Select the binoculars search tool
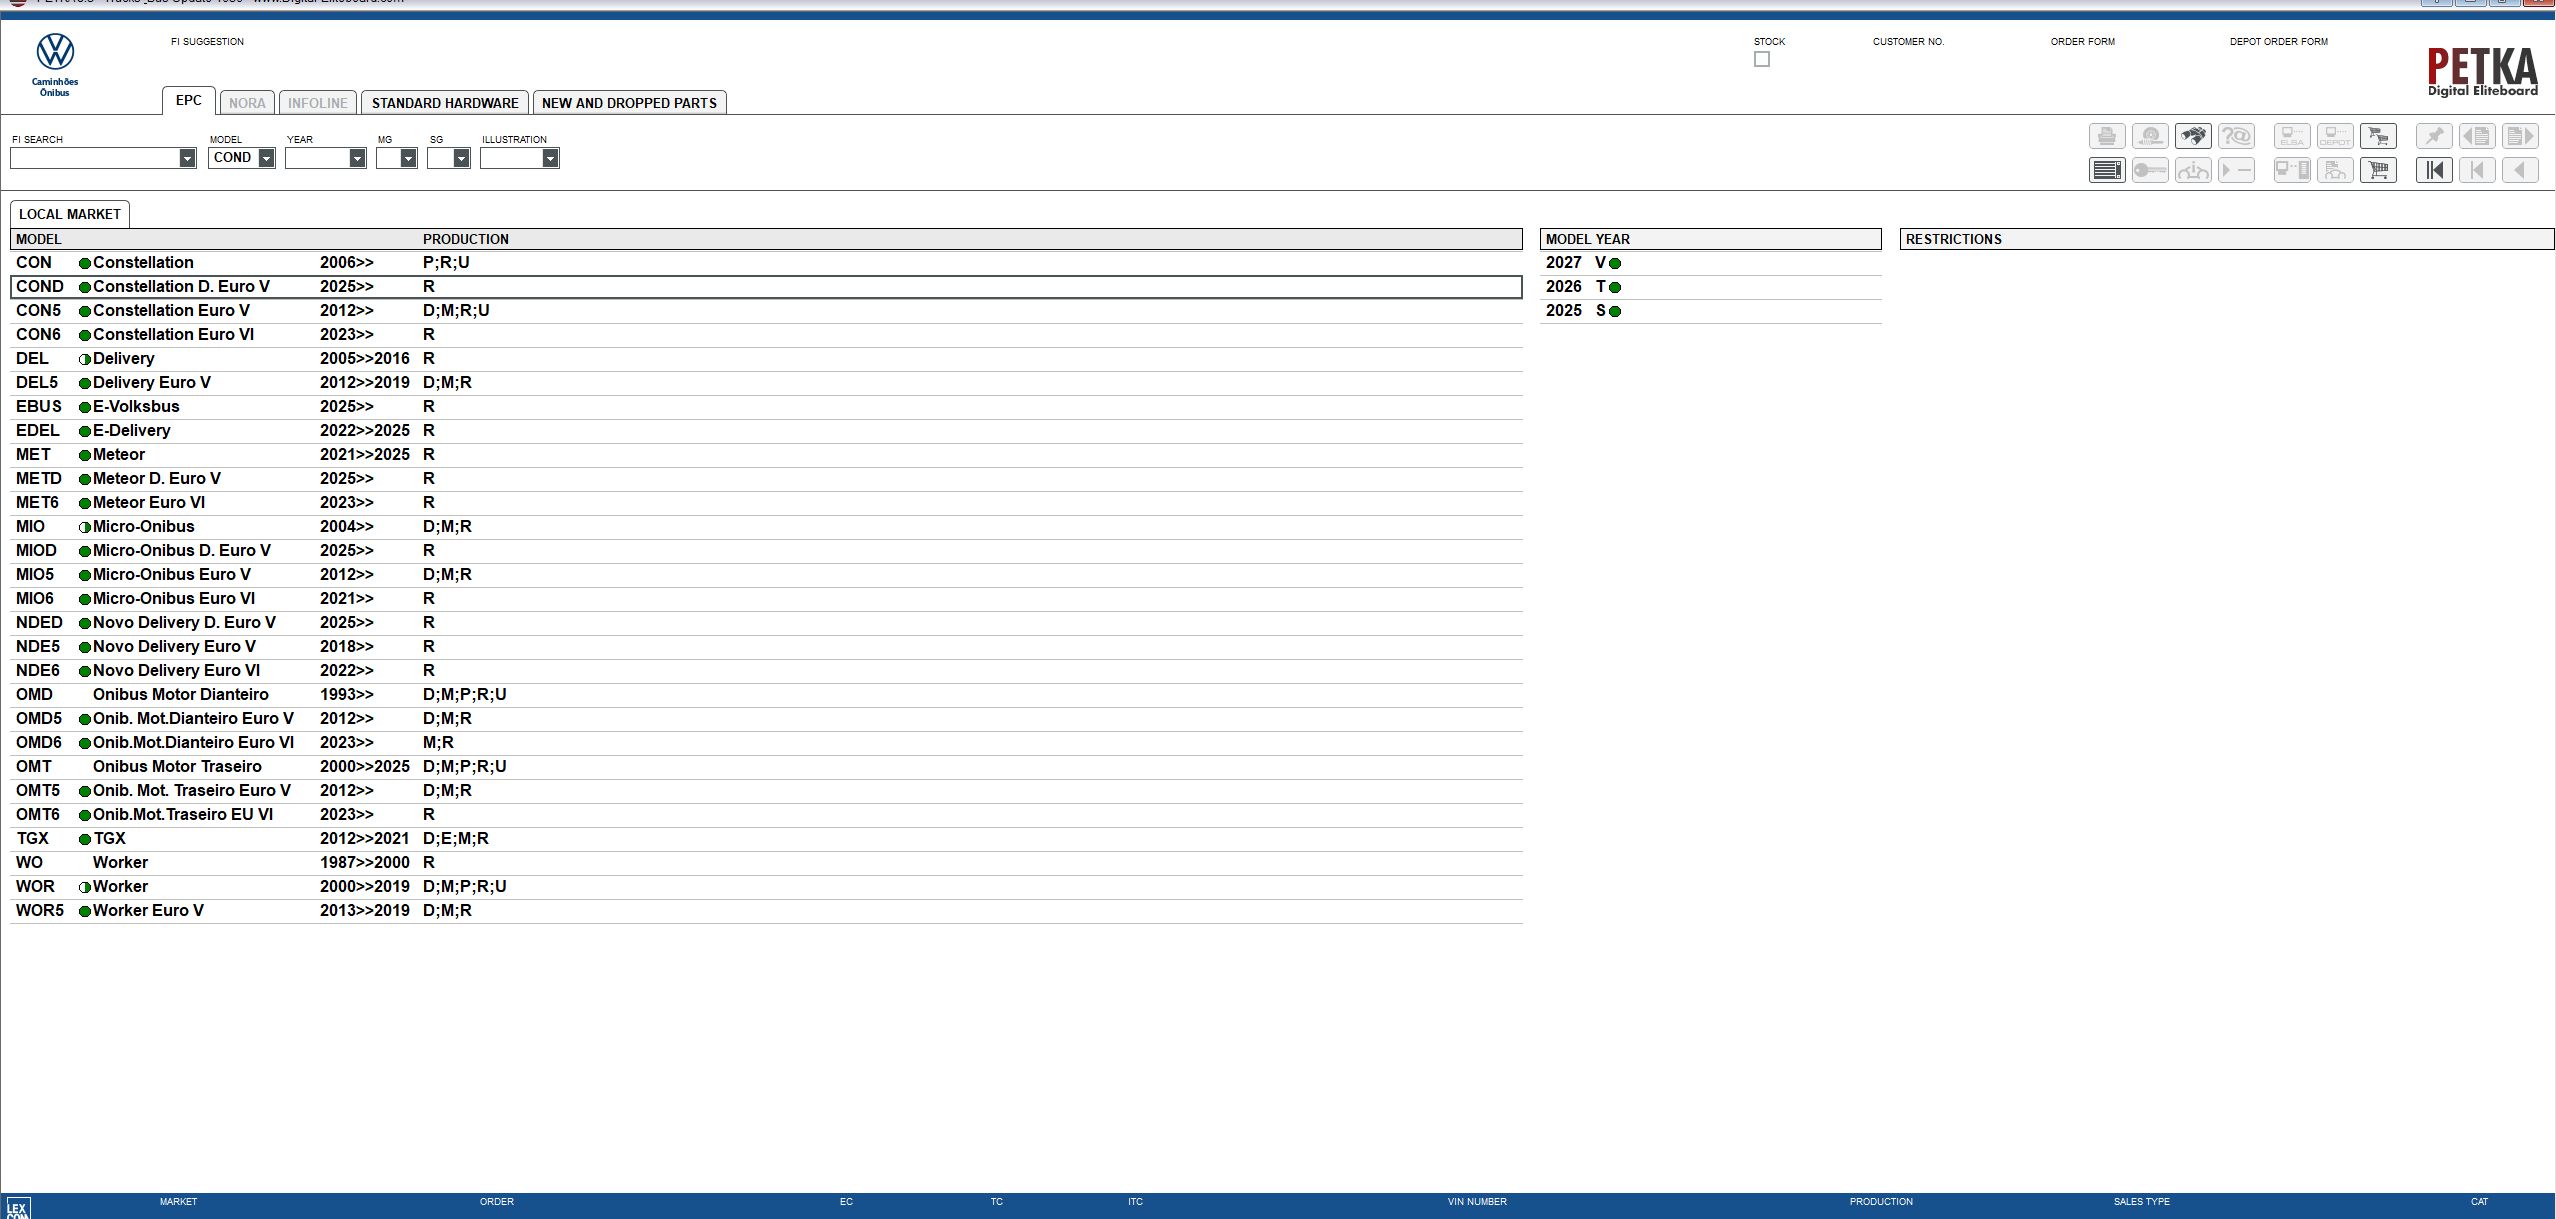 pyautogui.click(x=2194, y=135)
